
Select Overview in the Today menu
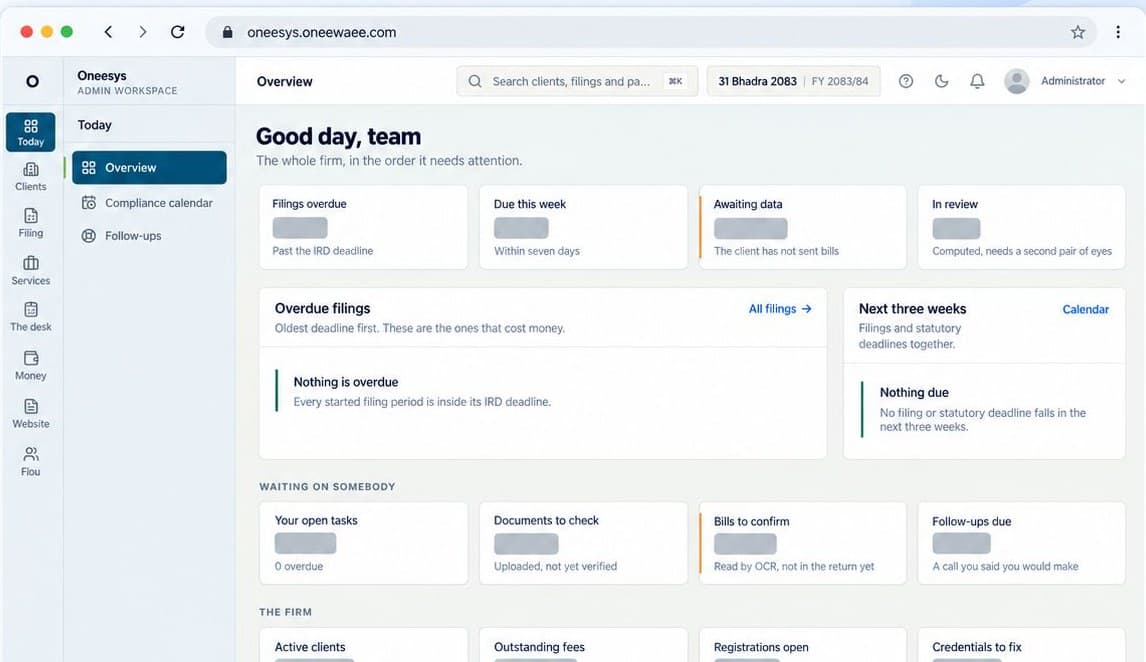149,167
